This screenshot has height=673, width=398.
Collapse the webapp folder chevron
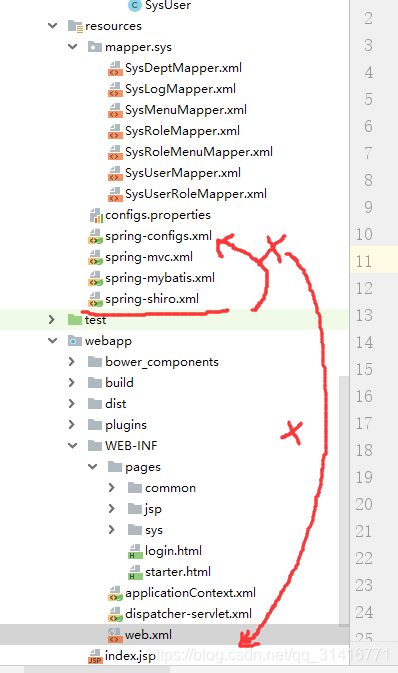tap(53, 341)
